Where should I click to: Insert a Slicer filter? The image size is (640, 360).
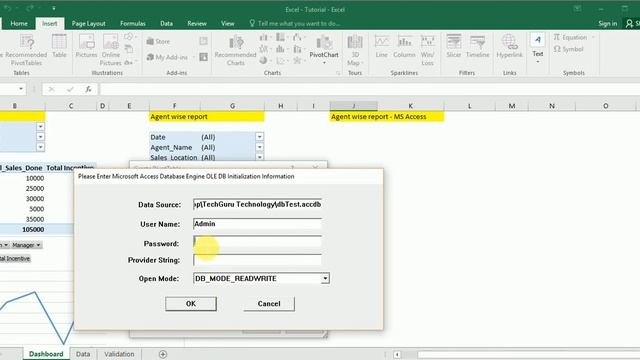(x=453, y=46)
